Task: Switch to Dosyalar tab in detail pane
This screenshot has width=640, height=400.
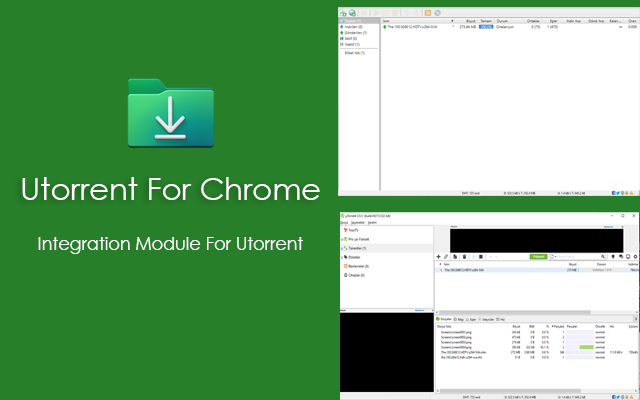Action: pos(444,319)
